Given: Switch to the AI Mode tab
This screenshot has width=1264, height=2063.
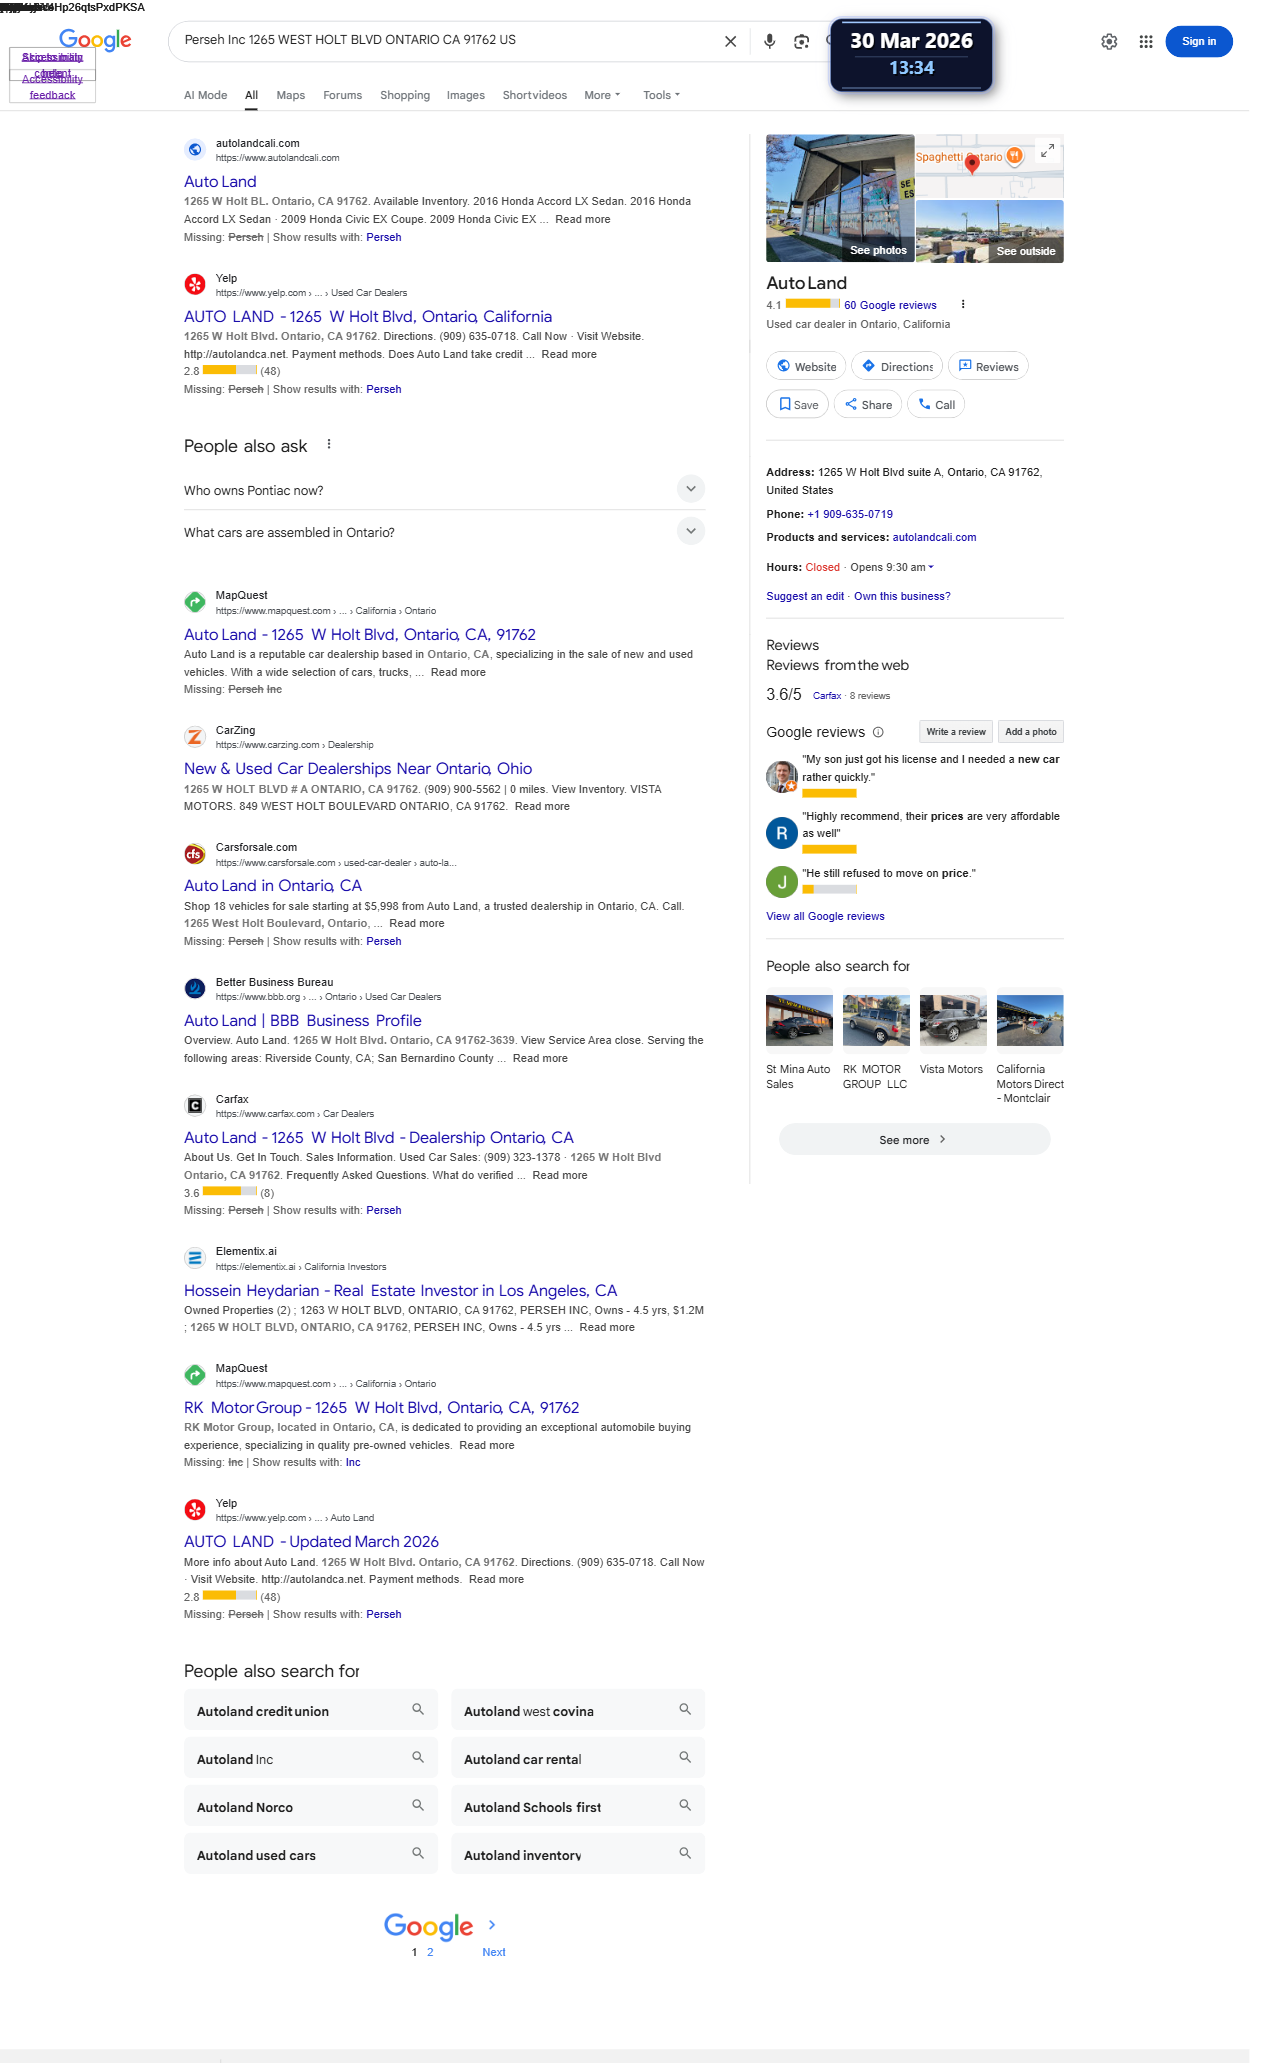Looking at the screenshot, I should click(205, 95).
